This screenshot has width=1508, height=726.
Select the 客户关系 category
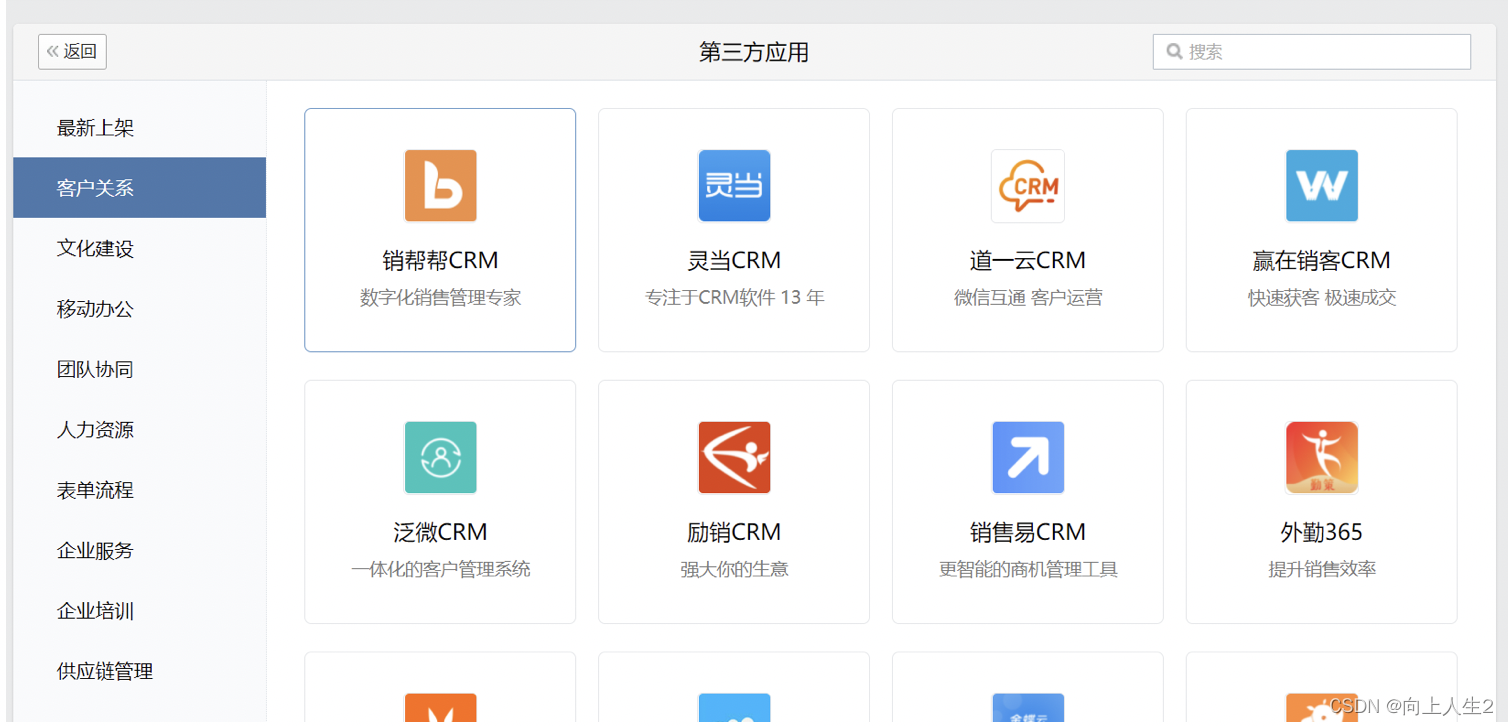click(140, 188)
